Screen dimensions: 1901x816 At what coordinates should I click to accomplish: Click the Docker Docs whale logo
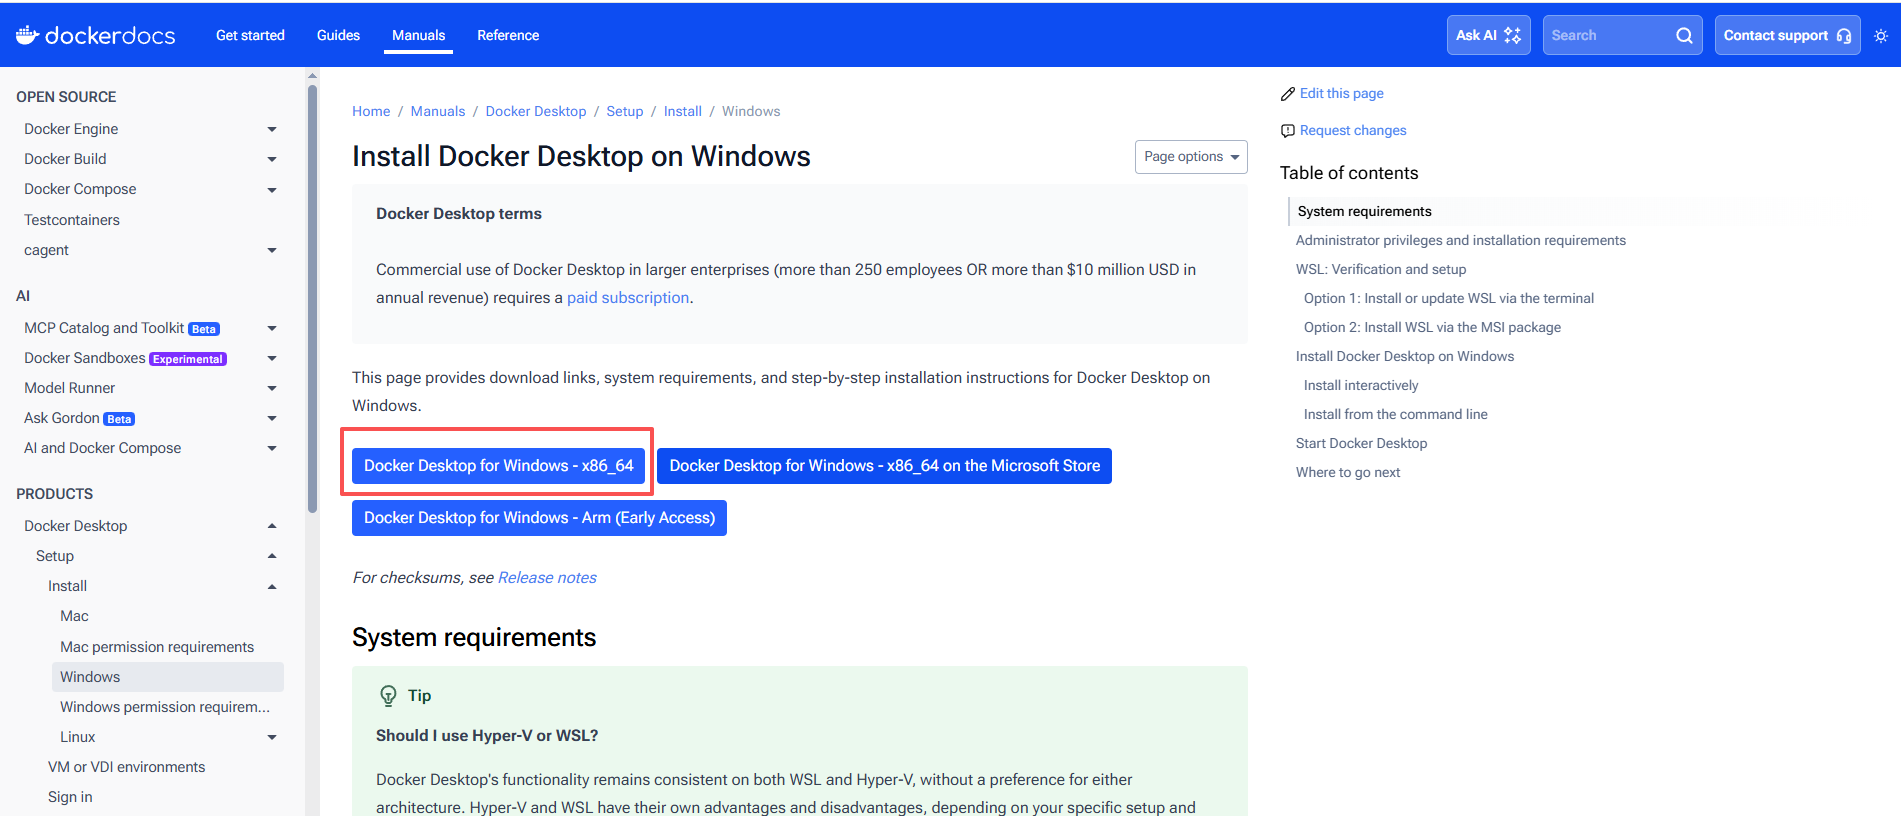pos(95,35)
